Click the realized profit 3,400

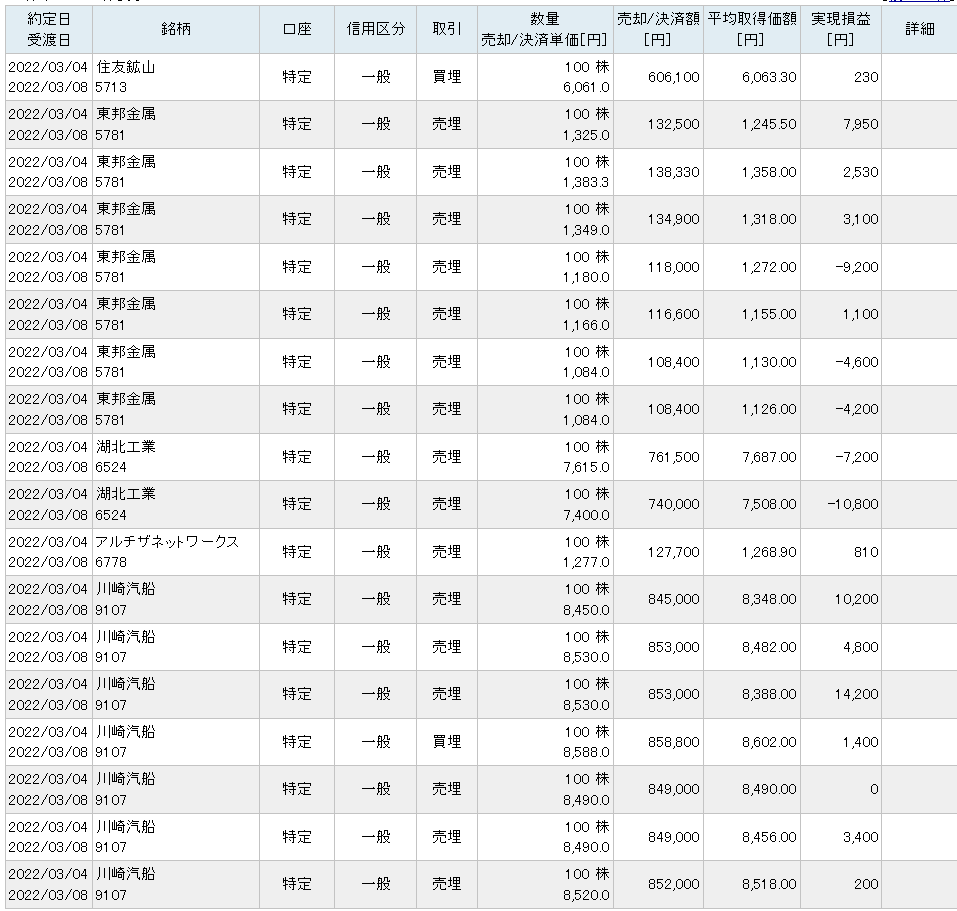pos(861,837)
